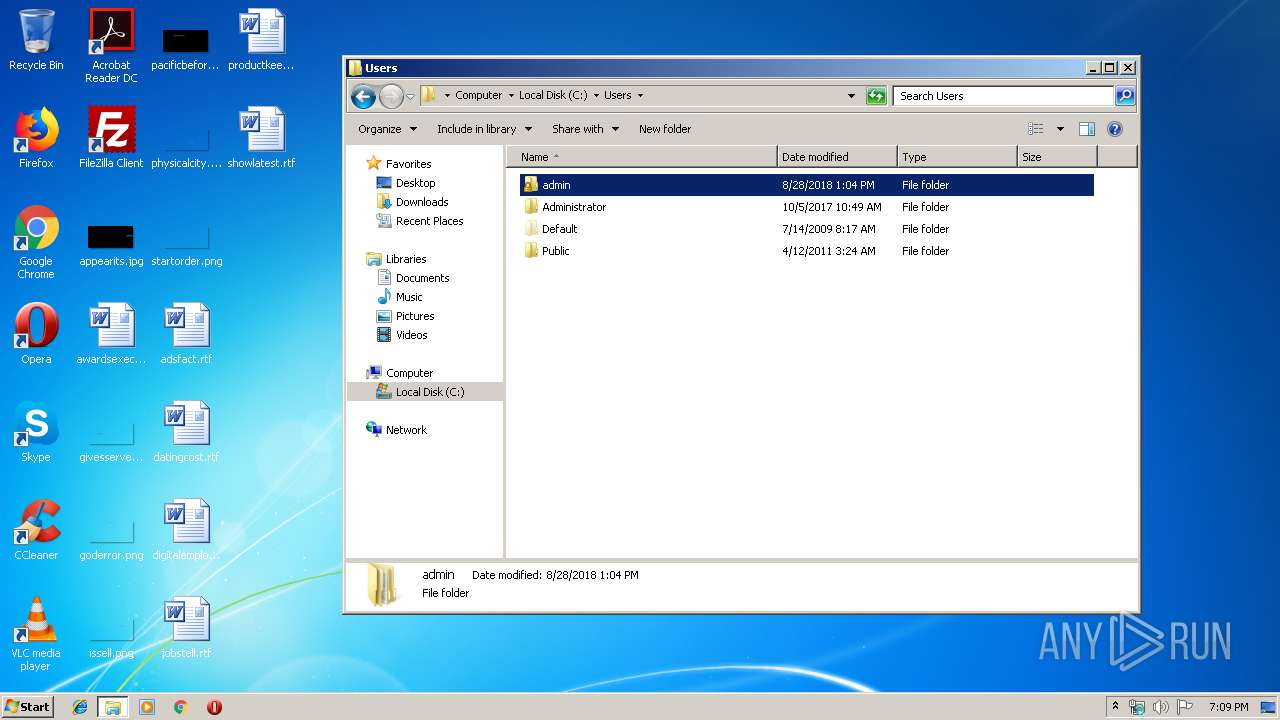Select Downloads under Favorites

click(x=422, y=202)
